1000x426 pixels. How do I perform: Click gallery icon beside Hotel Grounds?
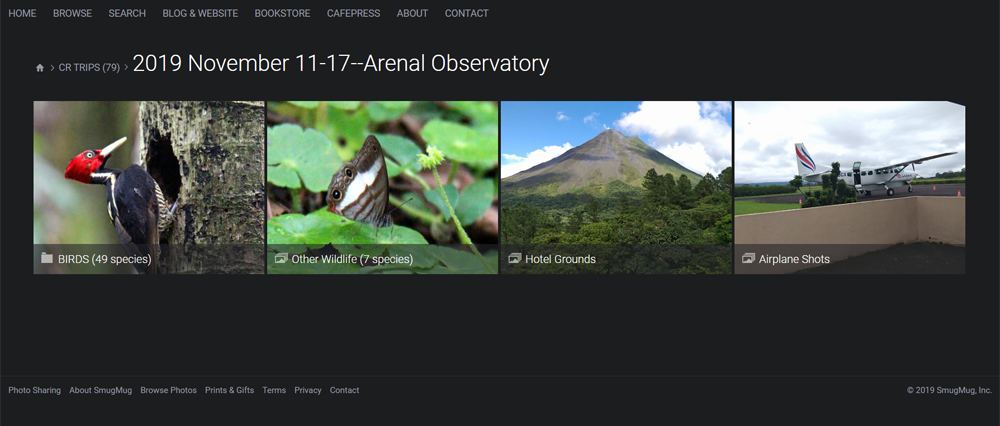(515, 258)
